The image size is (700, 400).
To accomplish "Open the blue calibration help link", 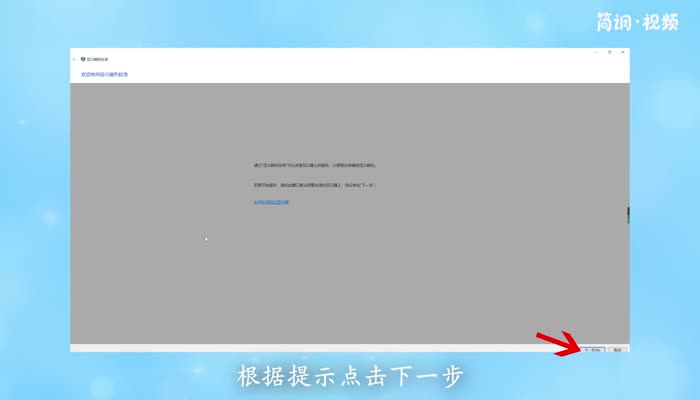I will pos(271,202).
